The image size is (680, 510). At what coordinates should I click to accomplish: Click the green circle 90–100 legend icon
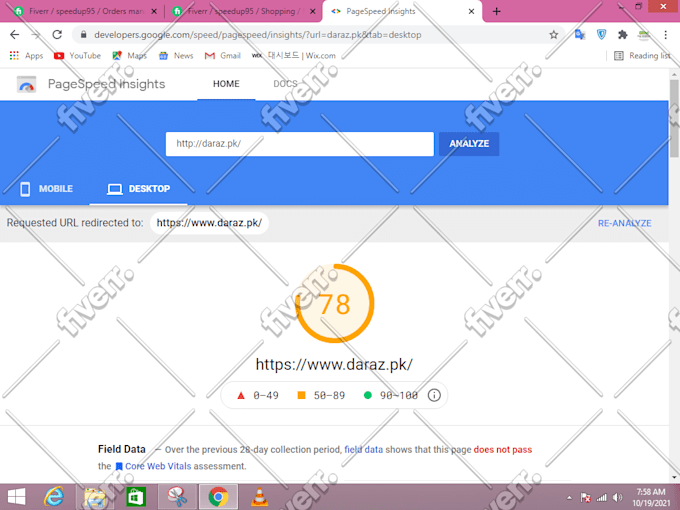point(367,395)
